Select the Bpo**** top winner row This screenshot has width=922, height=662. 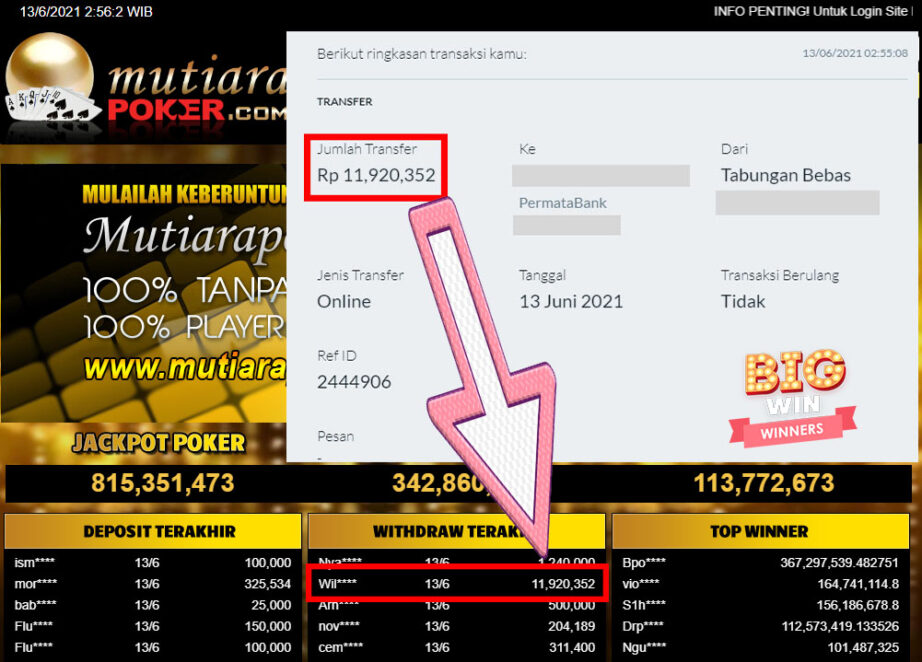(x=760, y=563)
